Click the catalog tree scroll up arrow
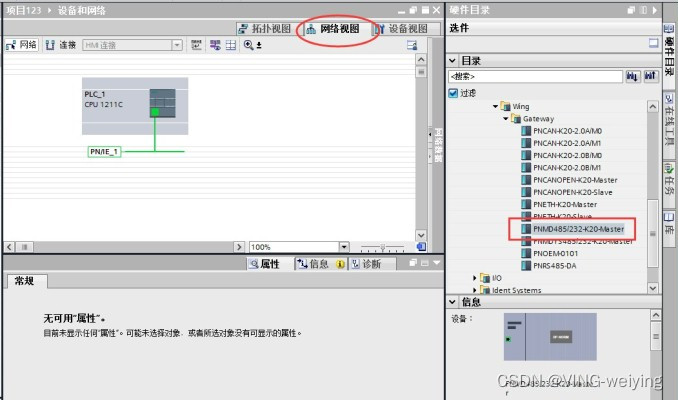Viewport: 678px width, 400px height. (653, 106)
